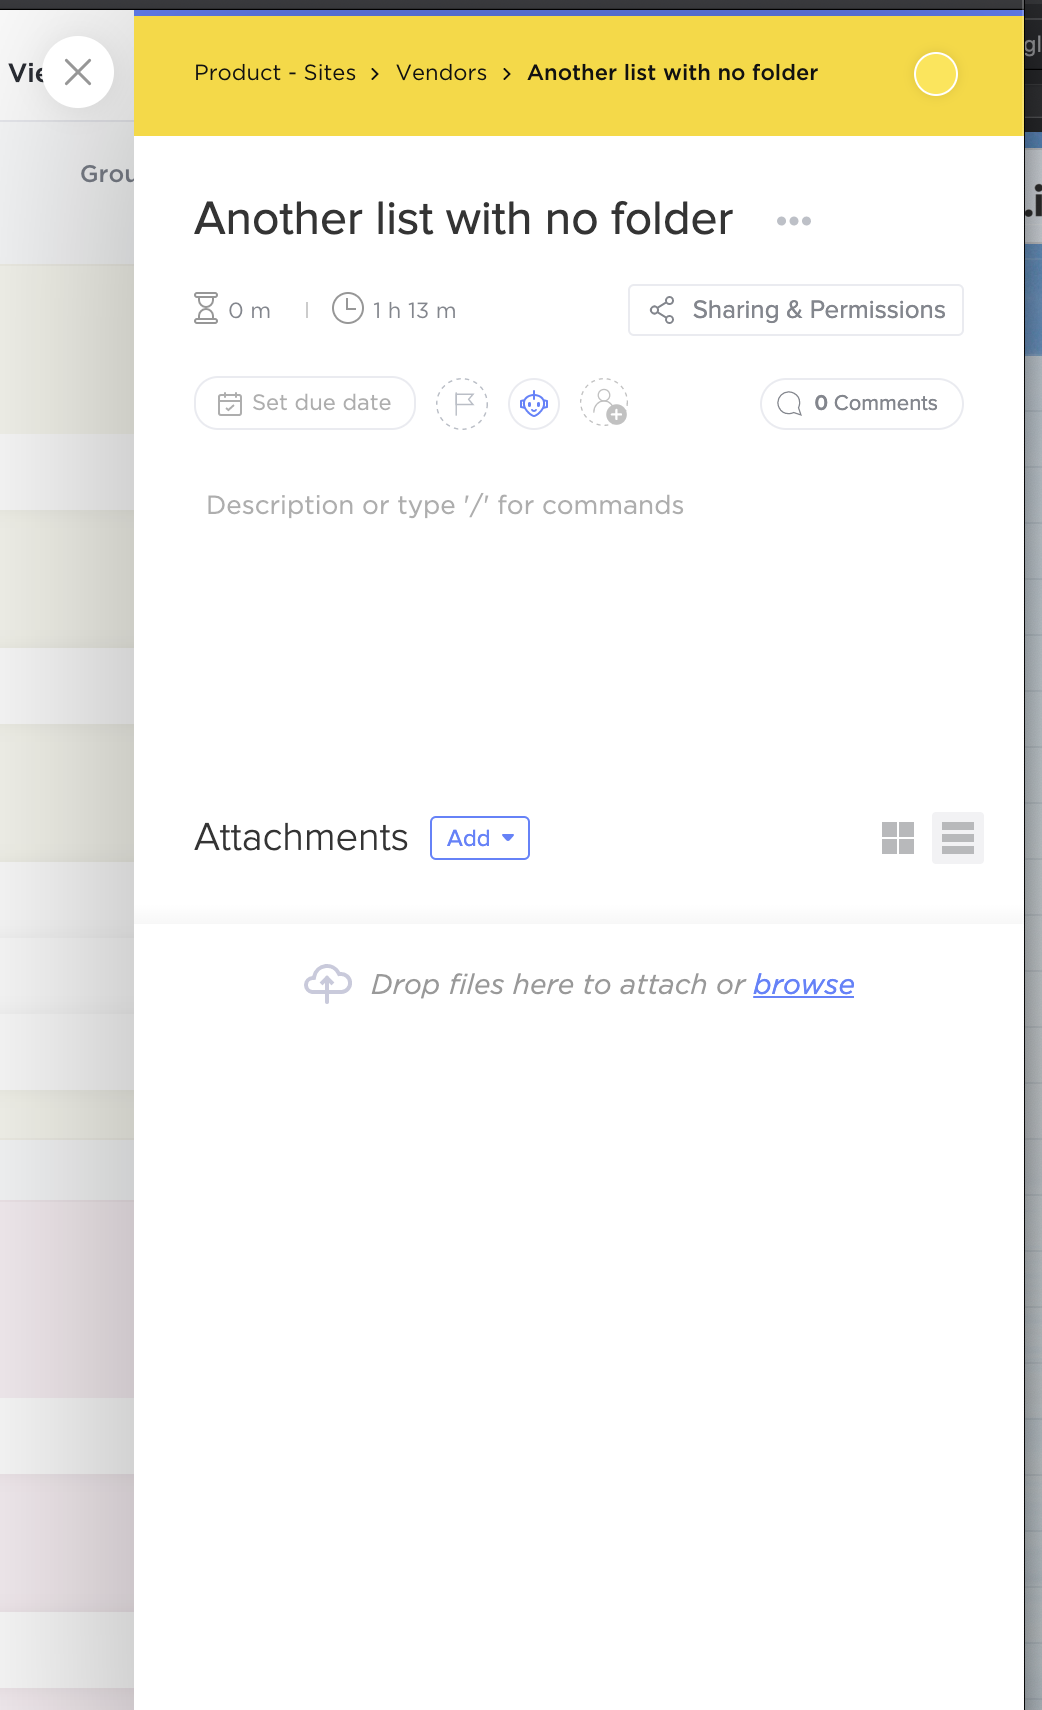Click the share icon in Sharing & Permissions
The image size is (1042, 1710).
(662, 310)
